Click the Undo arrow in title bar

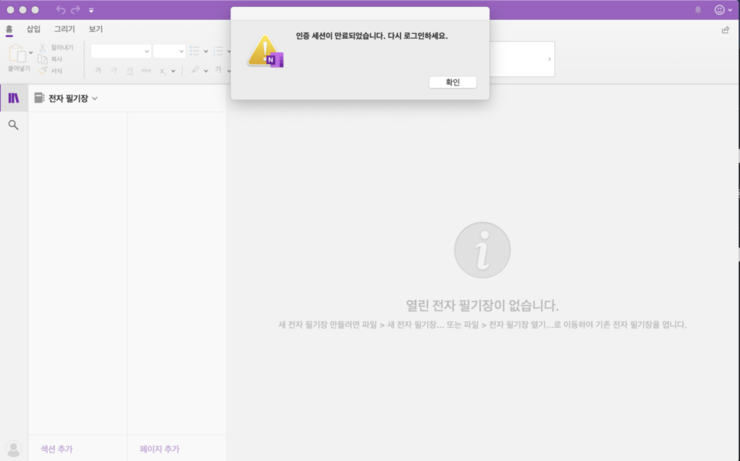pos(60,9)
